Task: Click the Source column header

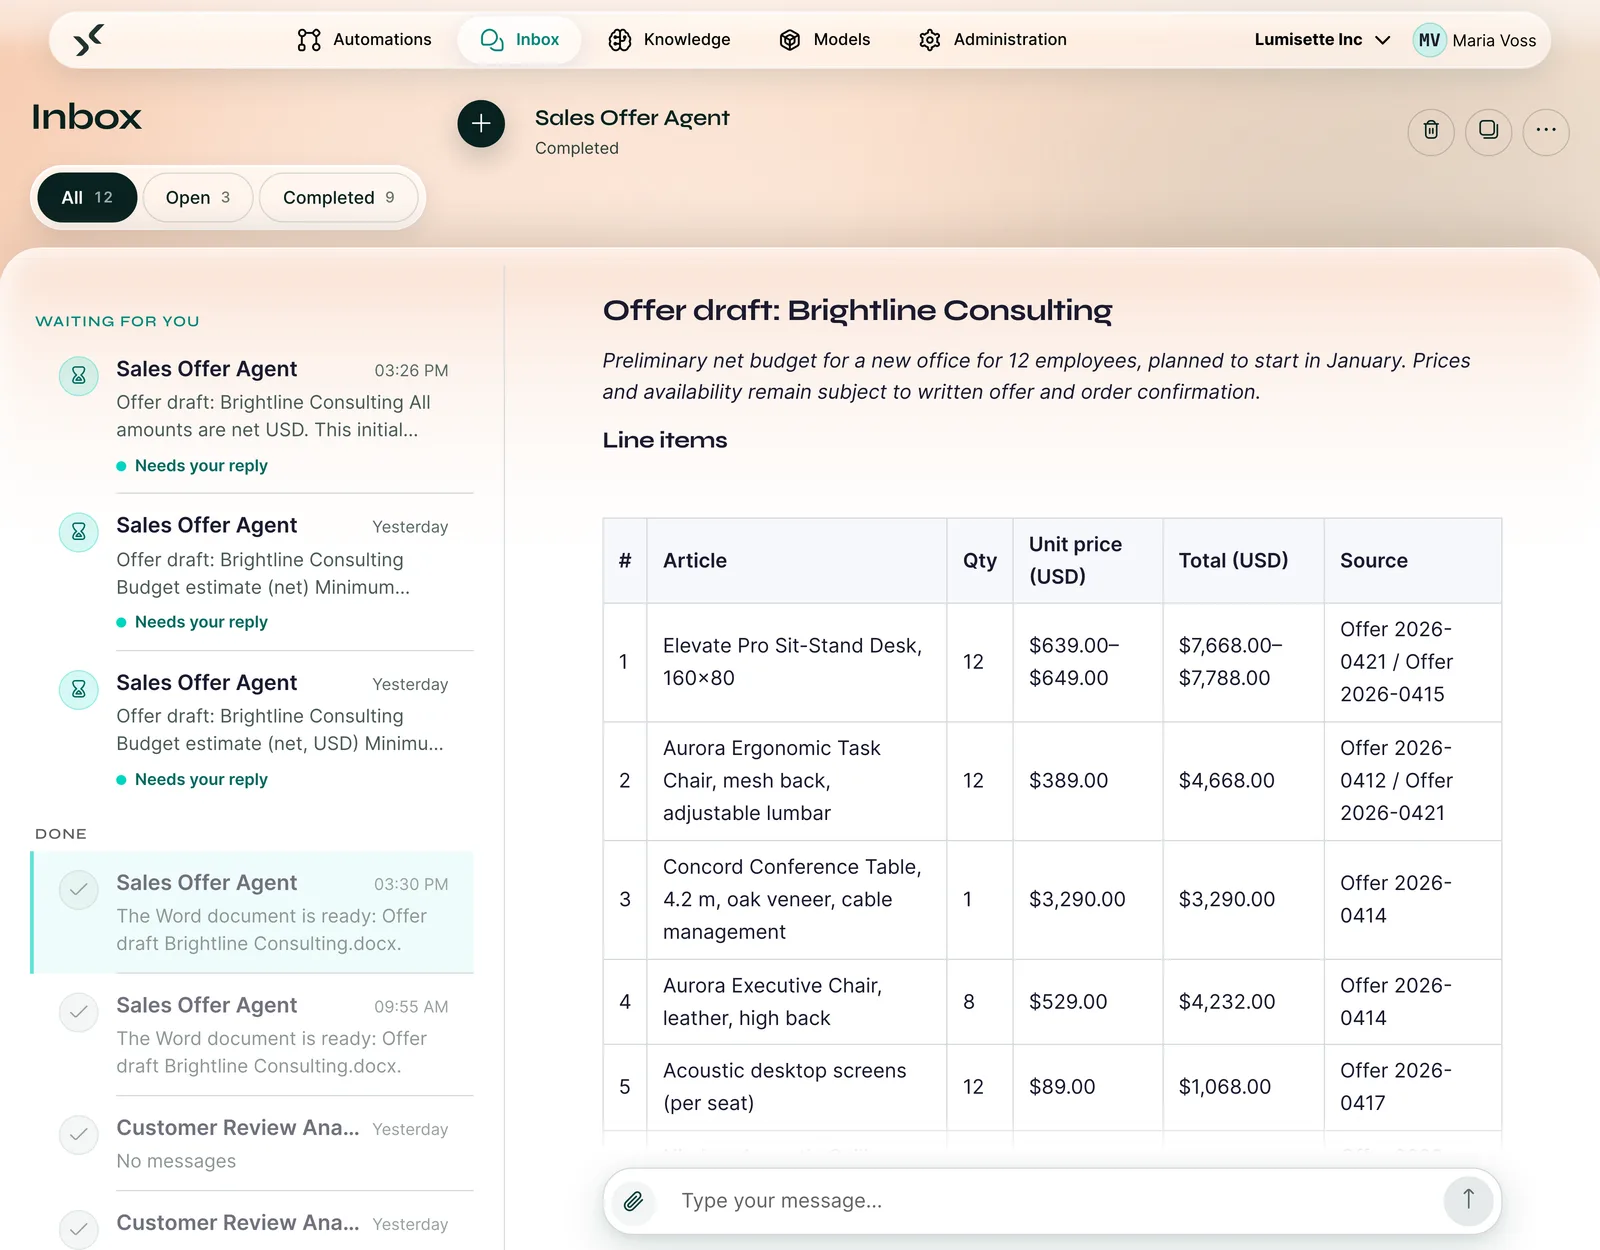Action: 1413,561
